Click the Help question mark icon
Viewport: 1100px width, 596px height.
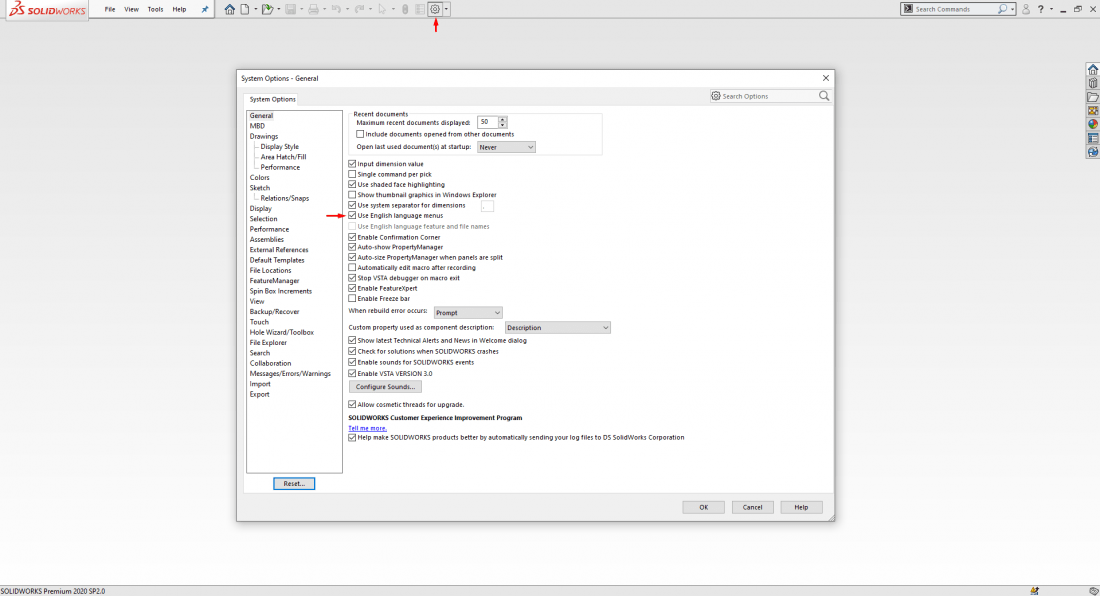(x=1040, y=9)
